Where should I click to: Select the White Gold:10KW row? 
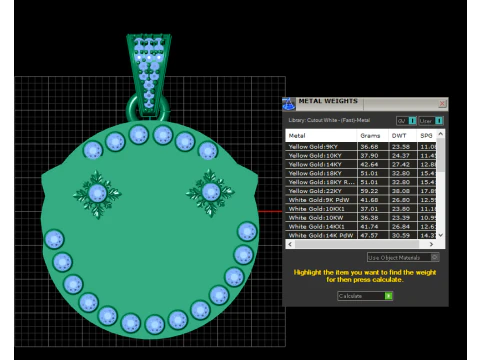361,218
